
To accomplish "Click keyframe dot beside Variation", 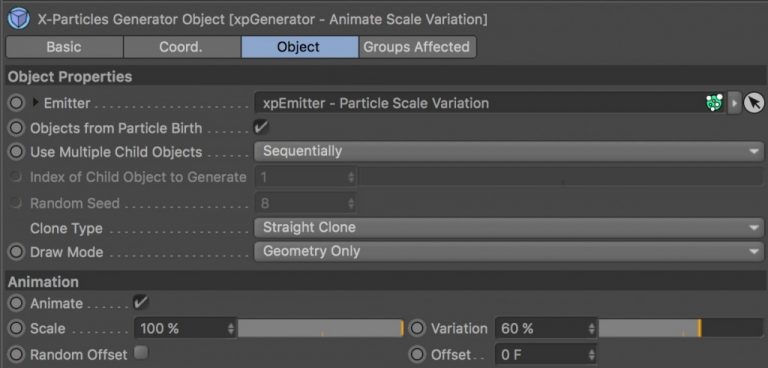I will [417, 328].
